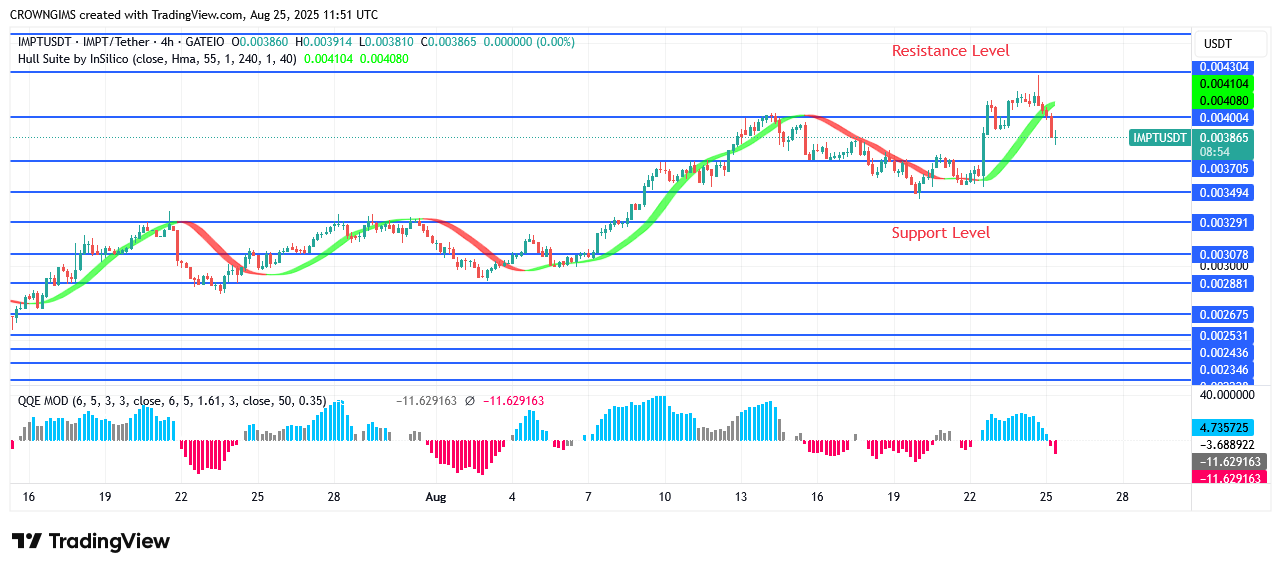This screenshot has width=1281, height=571.
Task: Select the QQE MOD indicator legend
Action: [x=172, y=401]
